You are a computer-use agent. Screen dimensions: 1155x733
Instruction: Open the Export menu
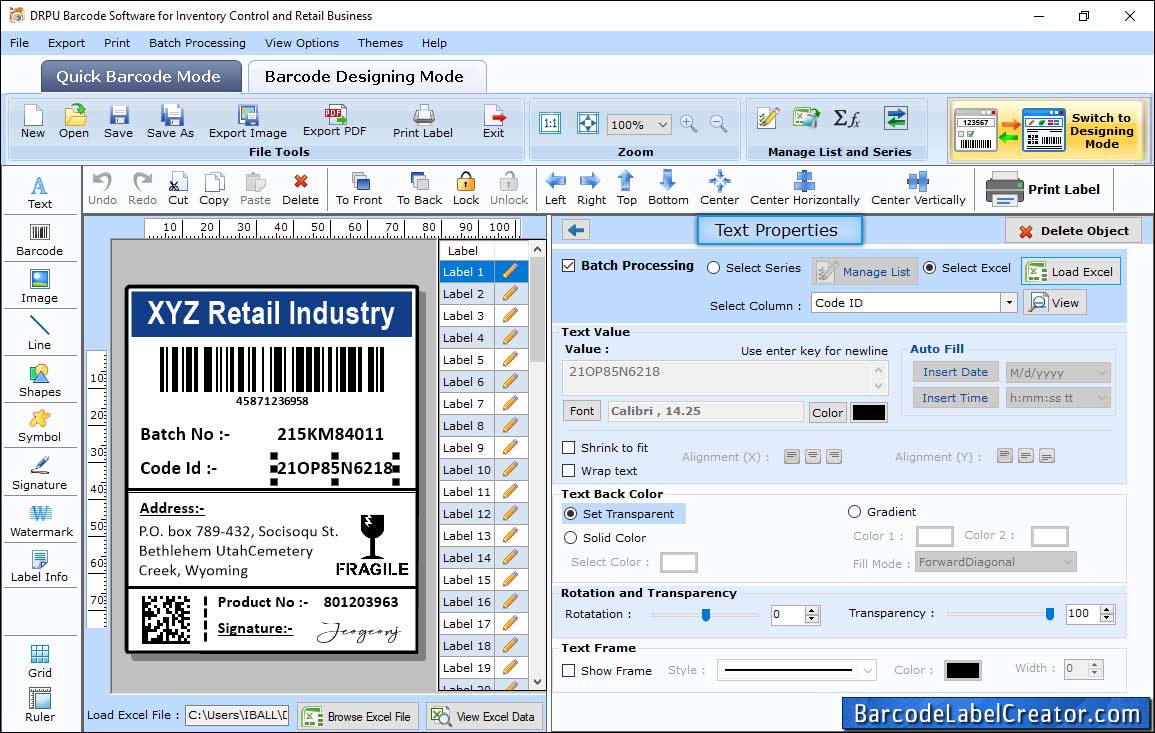[x=66, y=43]
